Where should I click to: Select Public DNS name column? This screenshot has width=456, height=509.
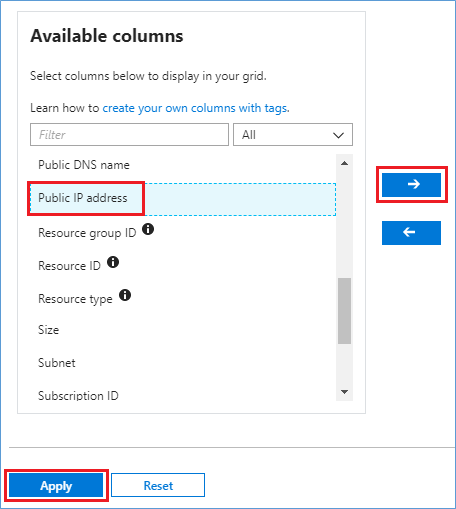click(183, 165)
